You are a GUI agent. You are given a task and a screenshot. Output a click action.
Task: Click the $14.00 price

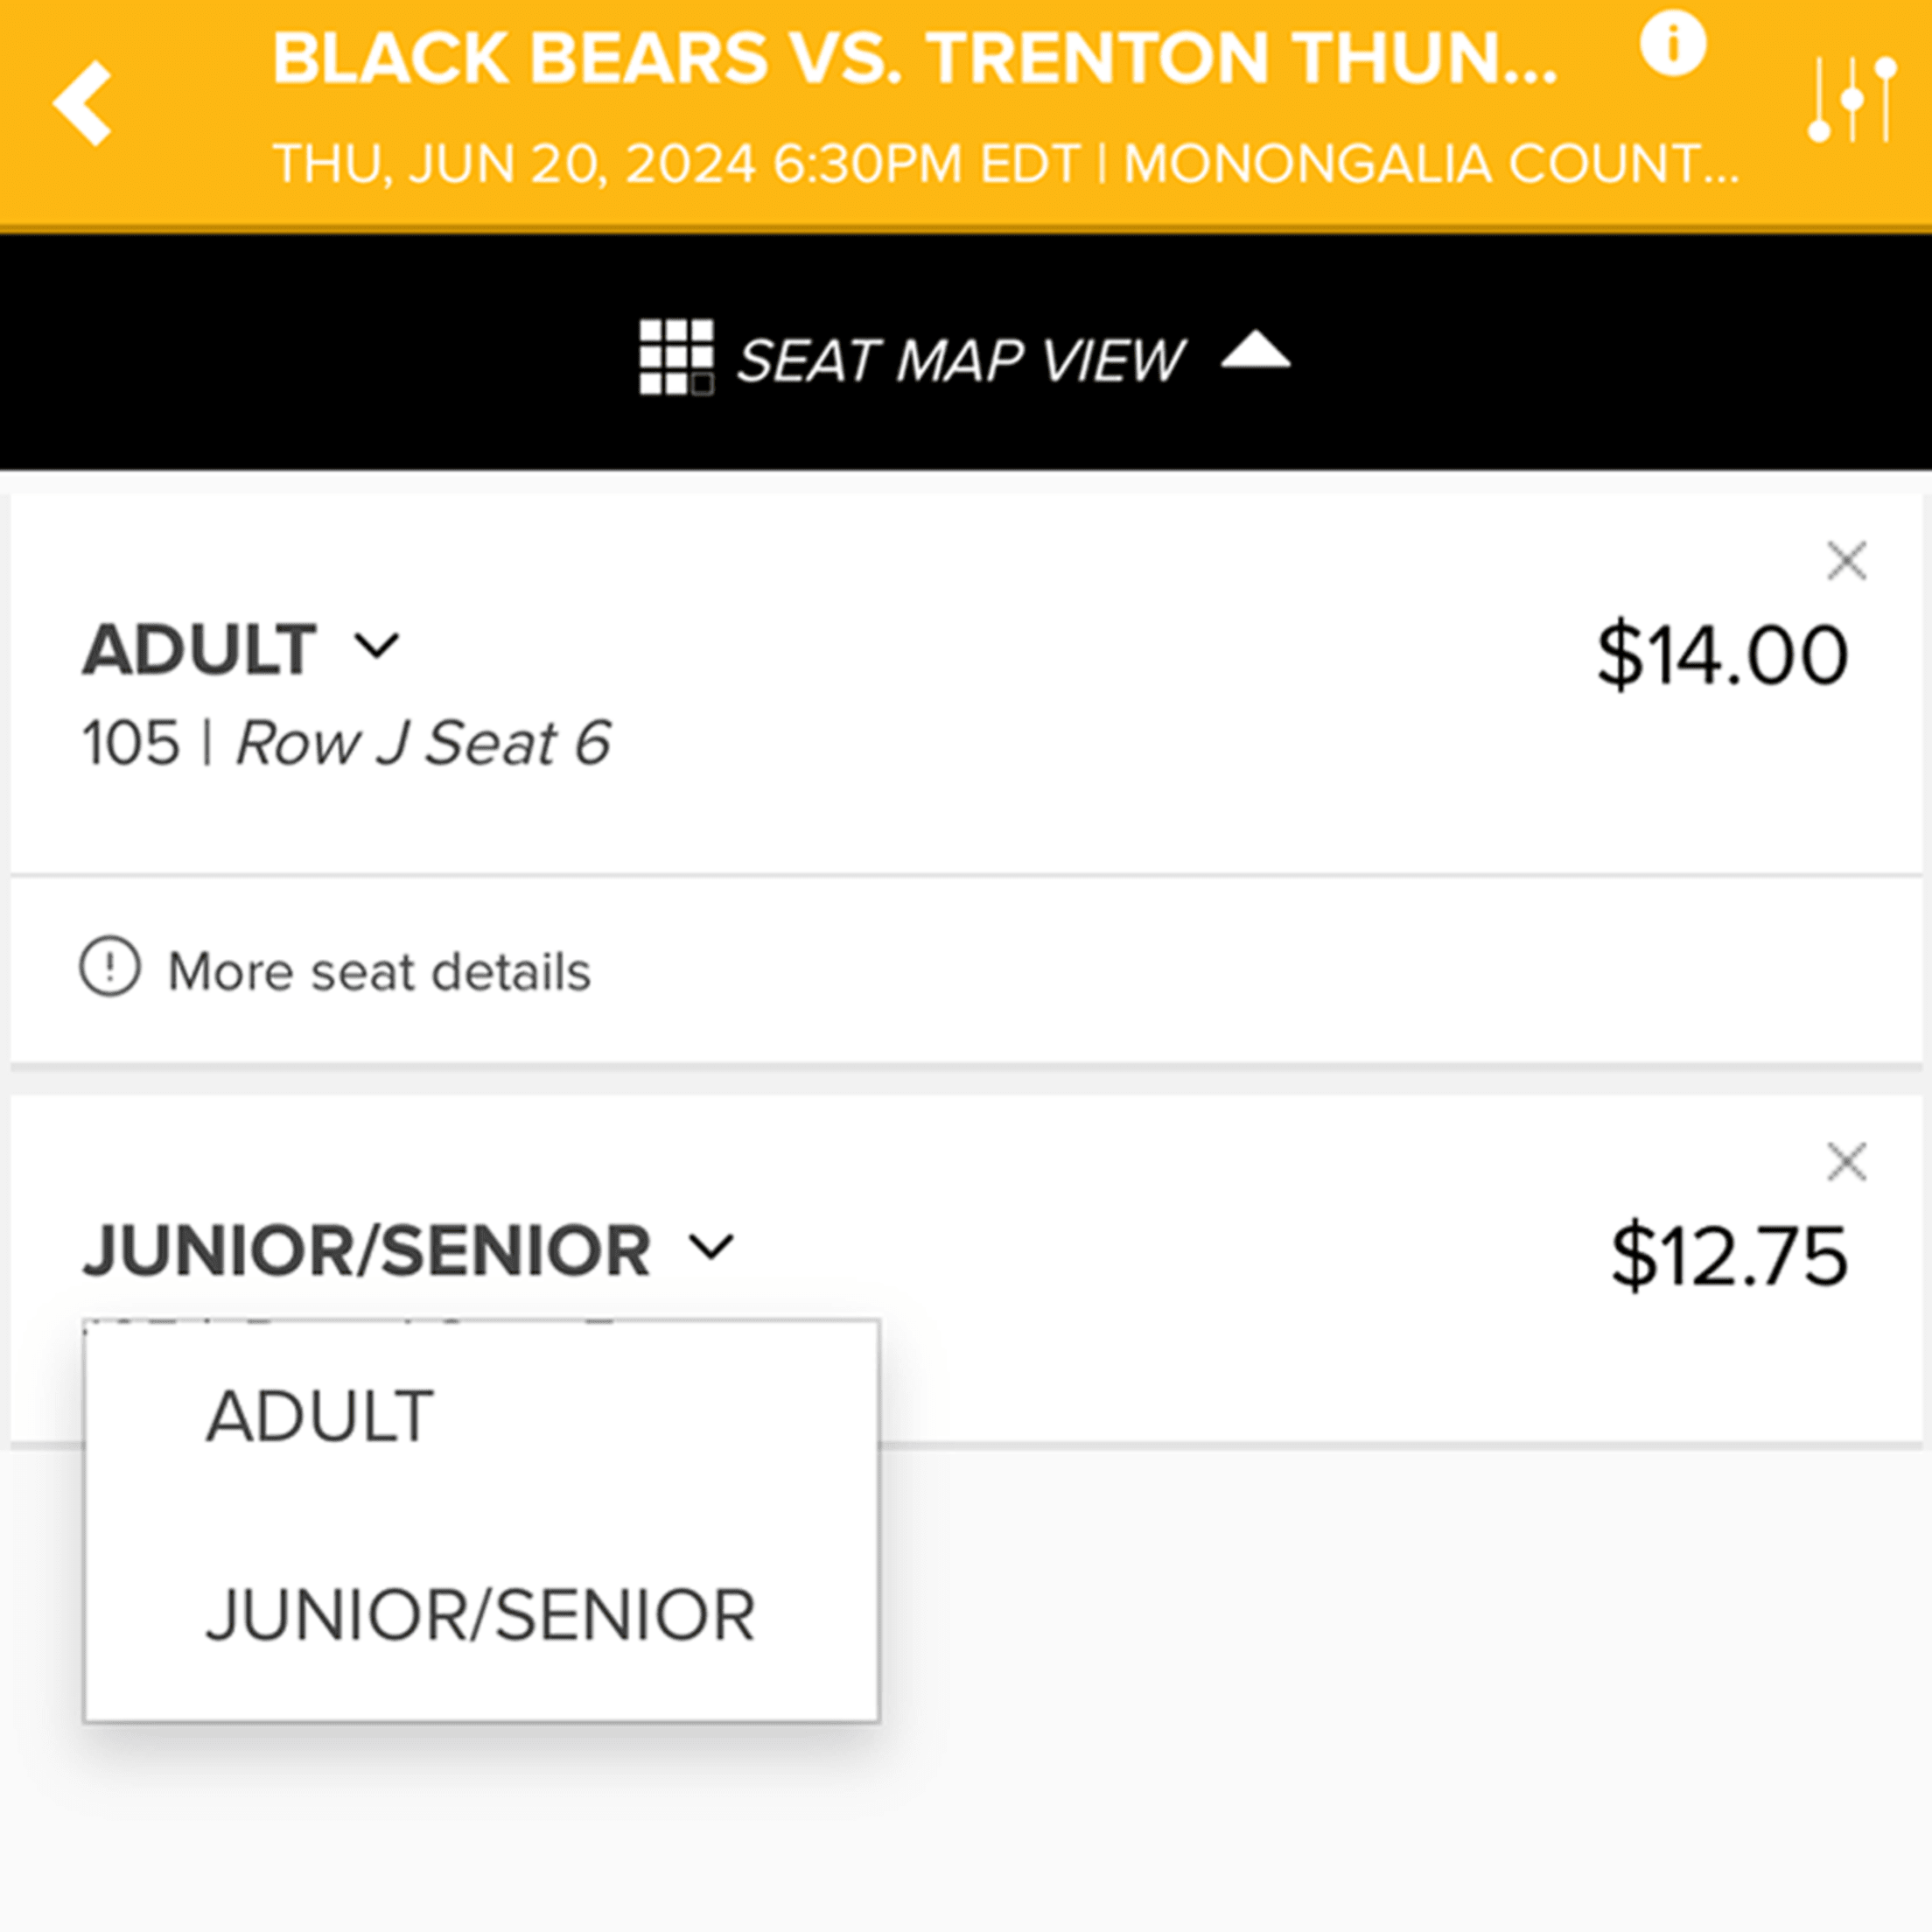[1722, 655]
